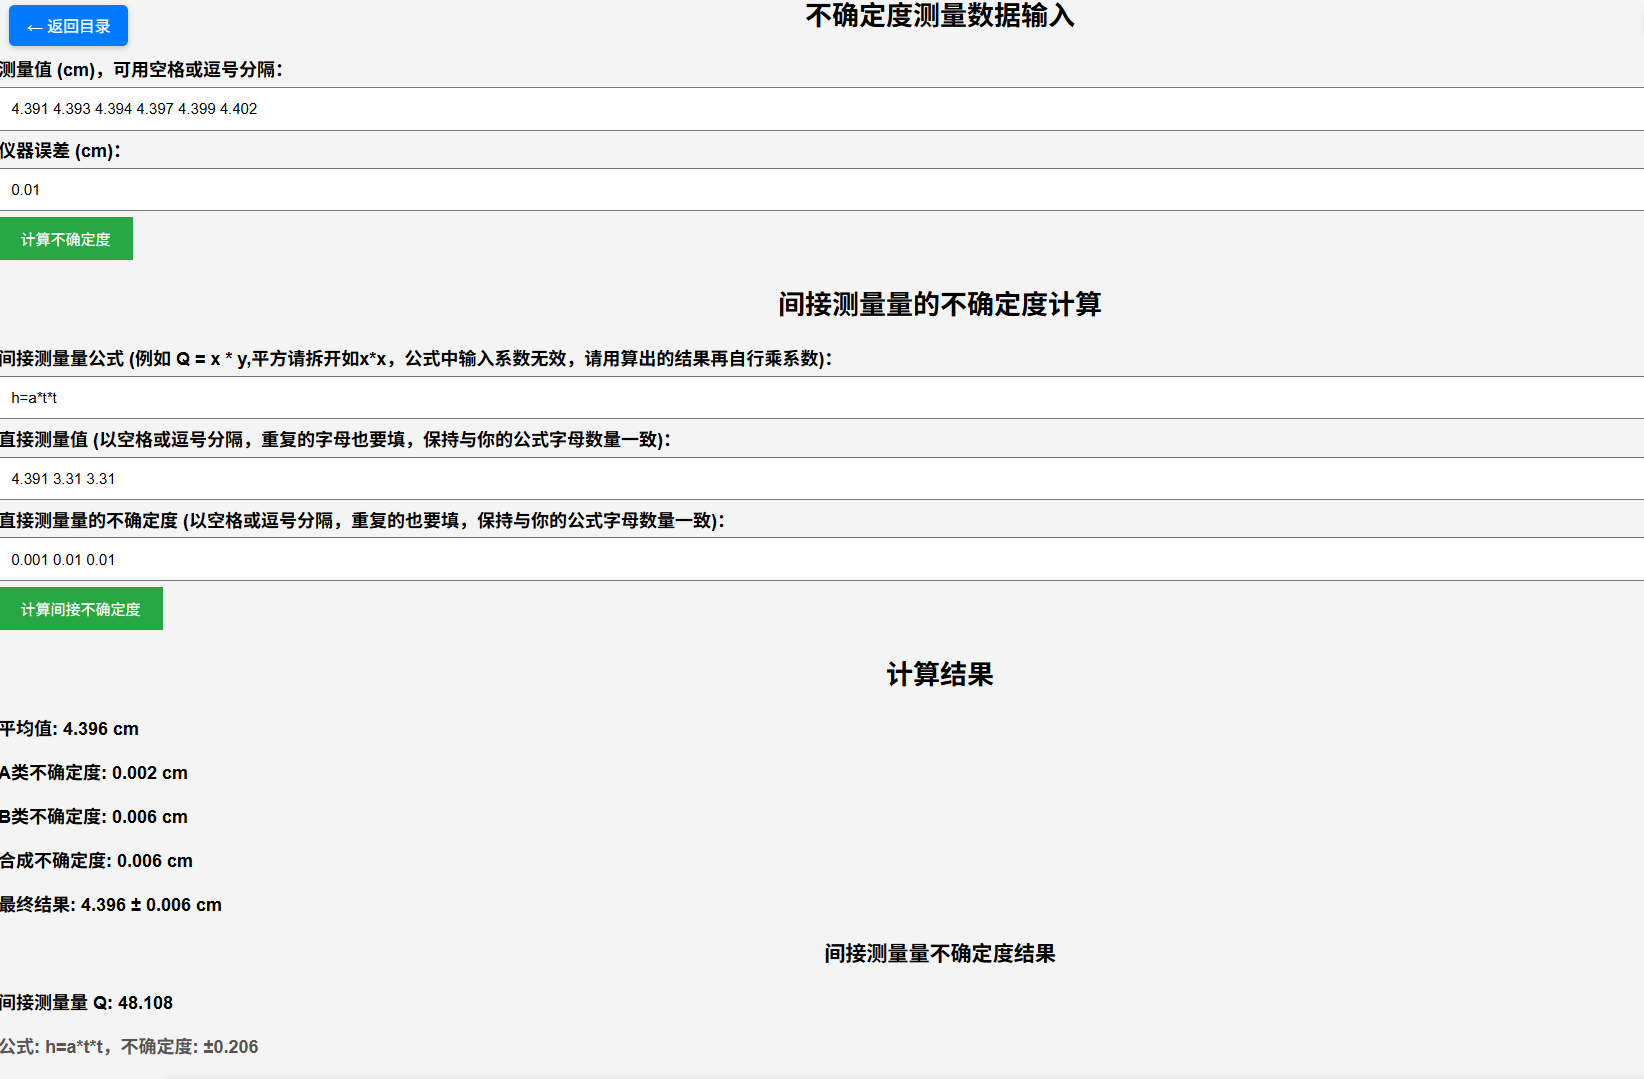Click the B类不确定度 result line
The height and width of the screenshot is (1079, 1644).
coord(94,816)
